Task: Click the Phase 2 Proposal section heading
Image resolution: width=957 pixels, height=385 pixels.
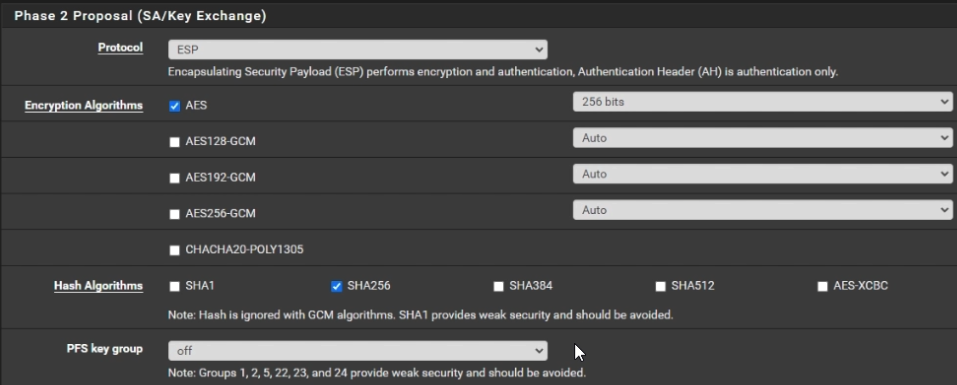Action: coord(140,16)
